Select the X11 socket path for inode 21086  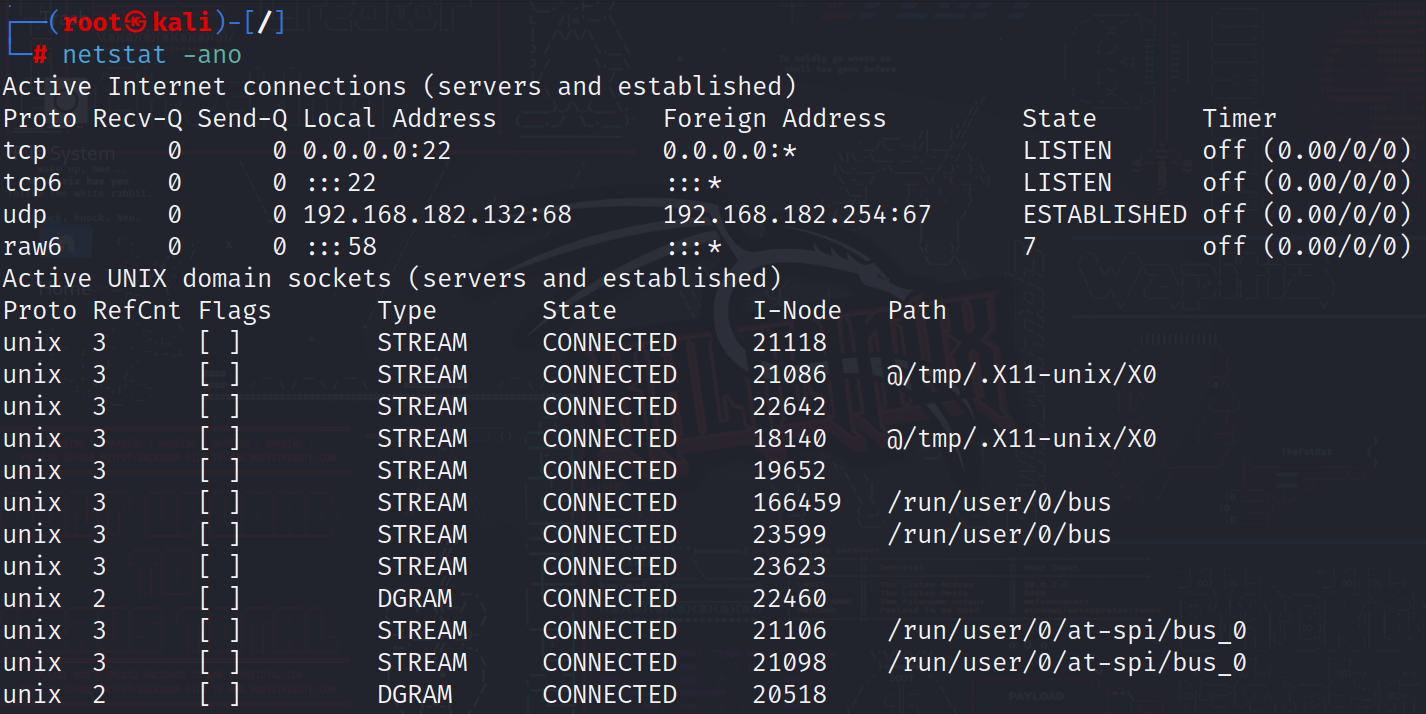click(1021, 375)
